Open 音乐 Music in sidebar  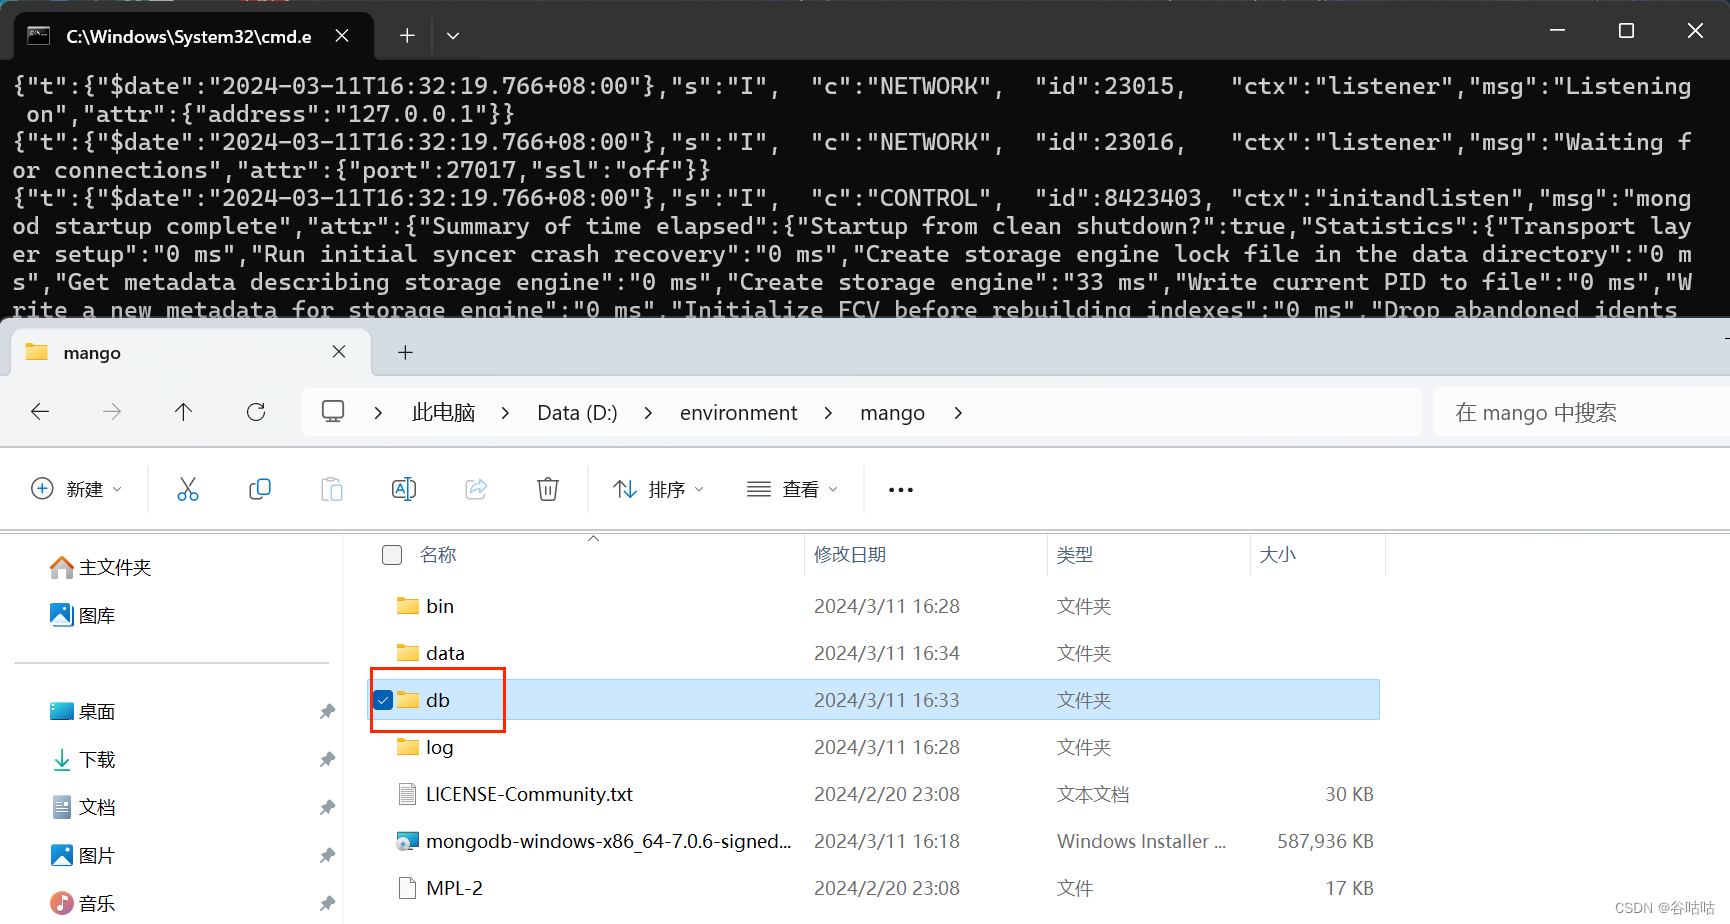83,904
